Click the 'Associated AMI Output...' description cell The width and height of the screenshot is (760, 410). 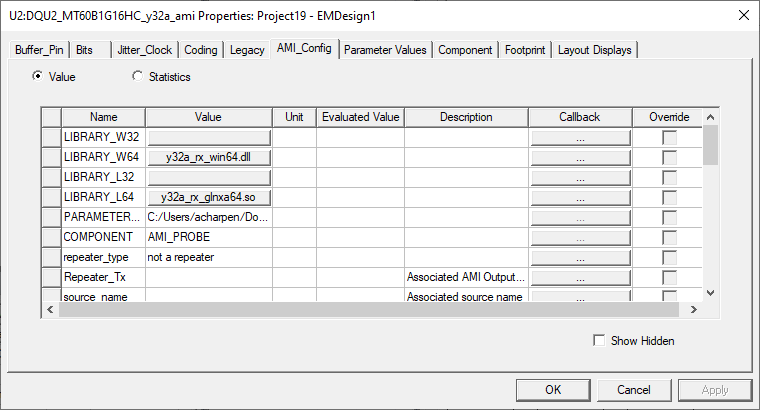[x=466, y=277]
